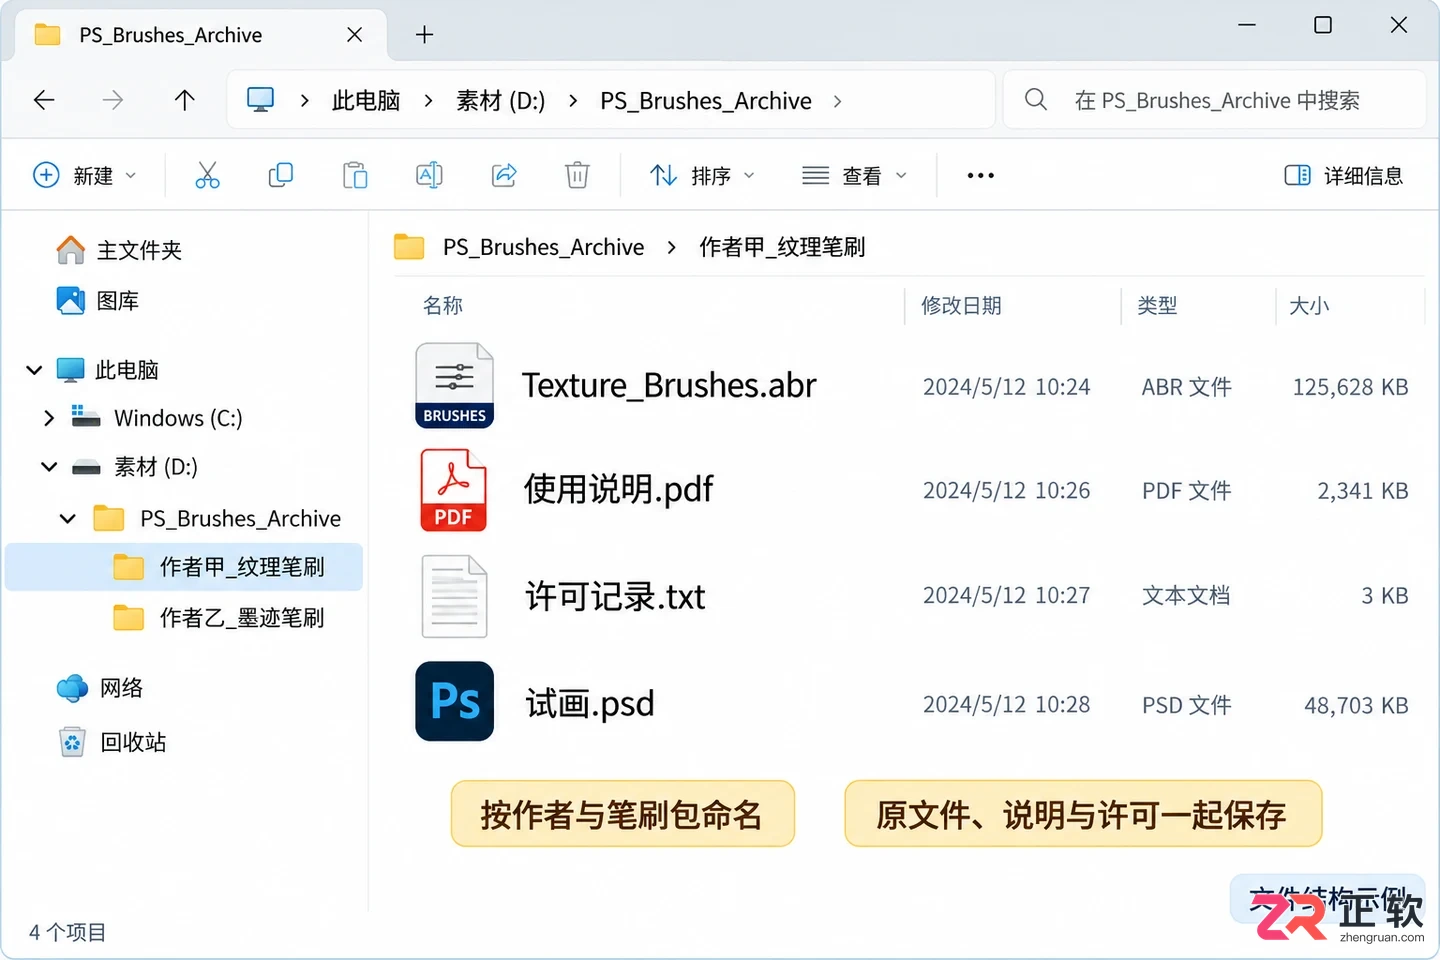This screenshot has height=960, width=1440.
Task: Delete with the trash can icon
Action: click(577, 176)
